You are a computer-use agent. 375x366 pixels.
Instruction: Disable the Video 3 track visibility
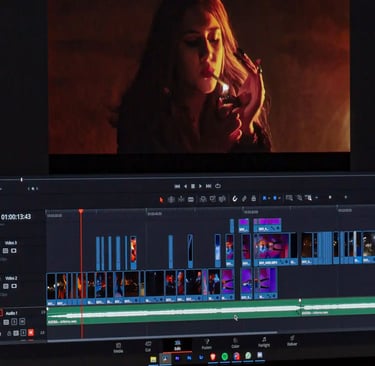[x=14, y=251]
